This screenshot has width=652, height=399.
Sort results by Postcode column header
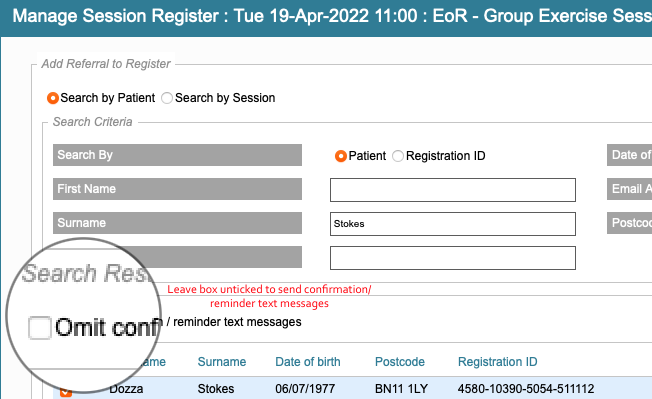(x=400, y=362)
